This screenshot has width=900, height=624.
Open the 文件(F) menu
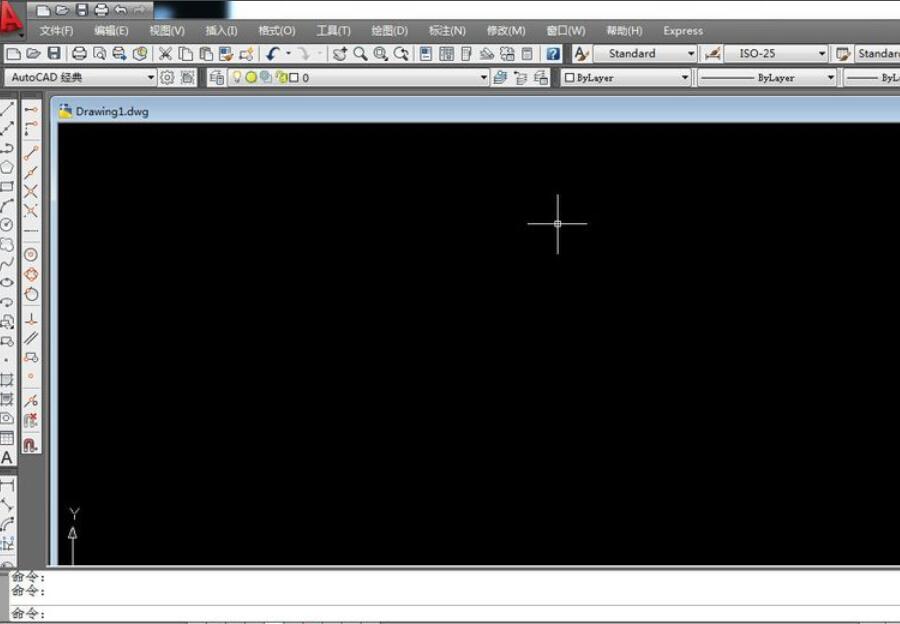[56, 31]
